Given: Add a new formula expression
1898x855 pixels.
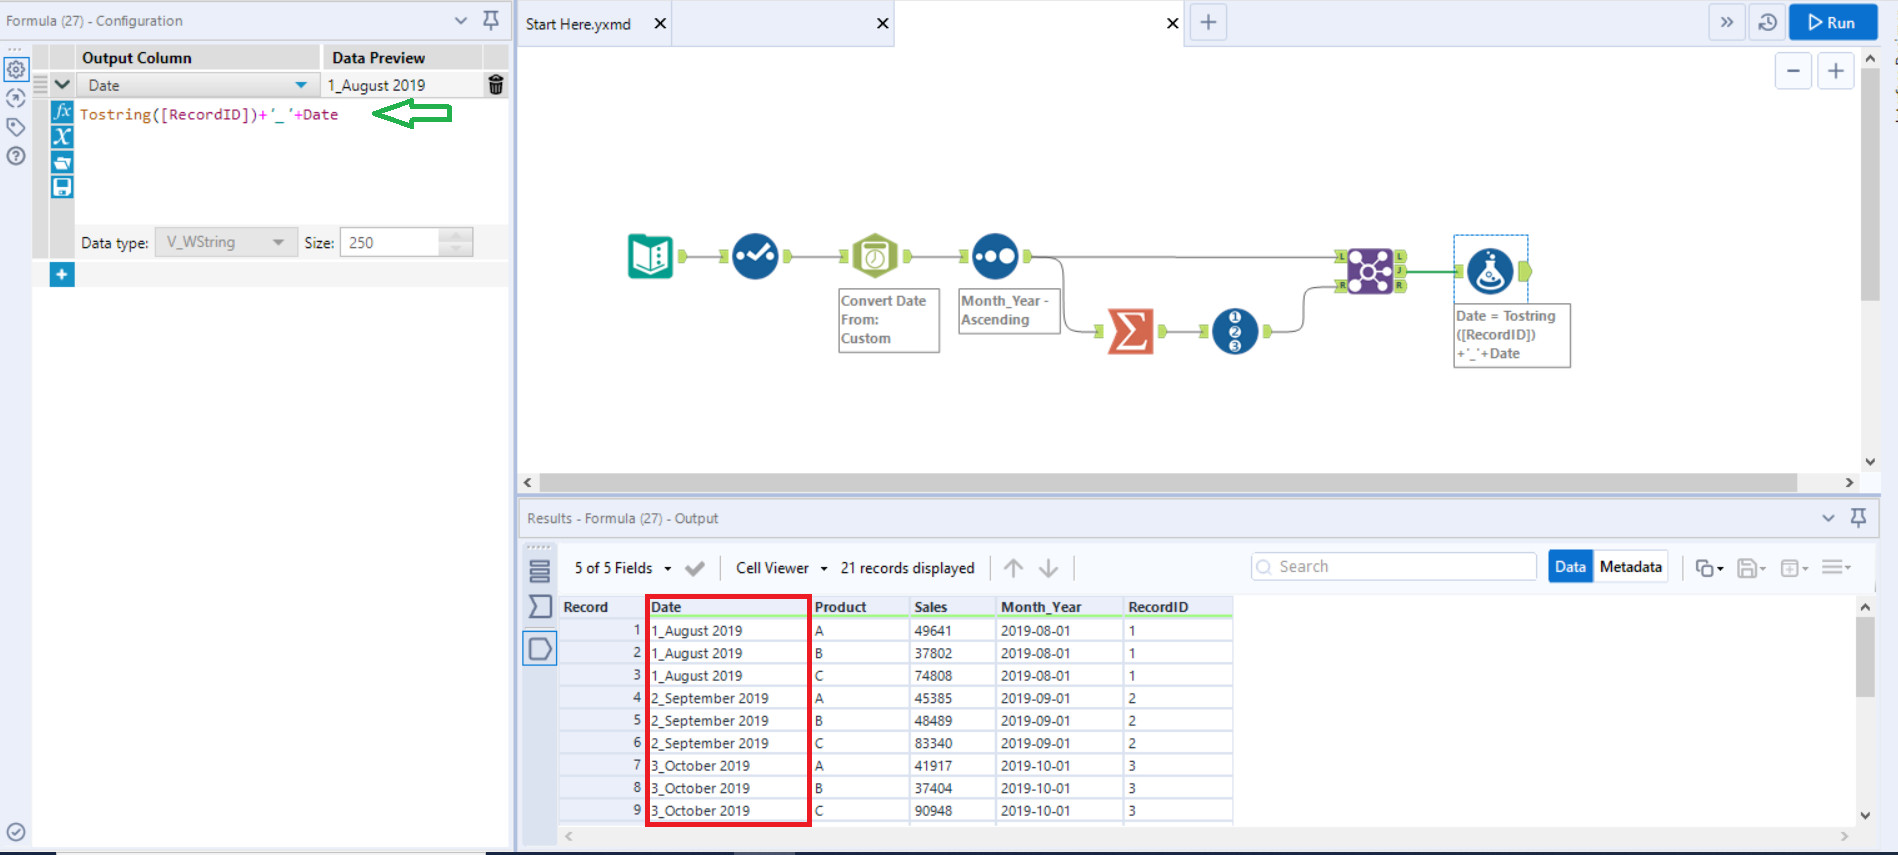Looking at the screenshot, I should click(62, 274).
